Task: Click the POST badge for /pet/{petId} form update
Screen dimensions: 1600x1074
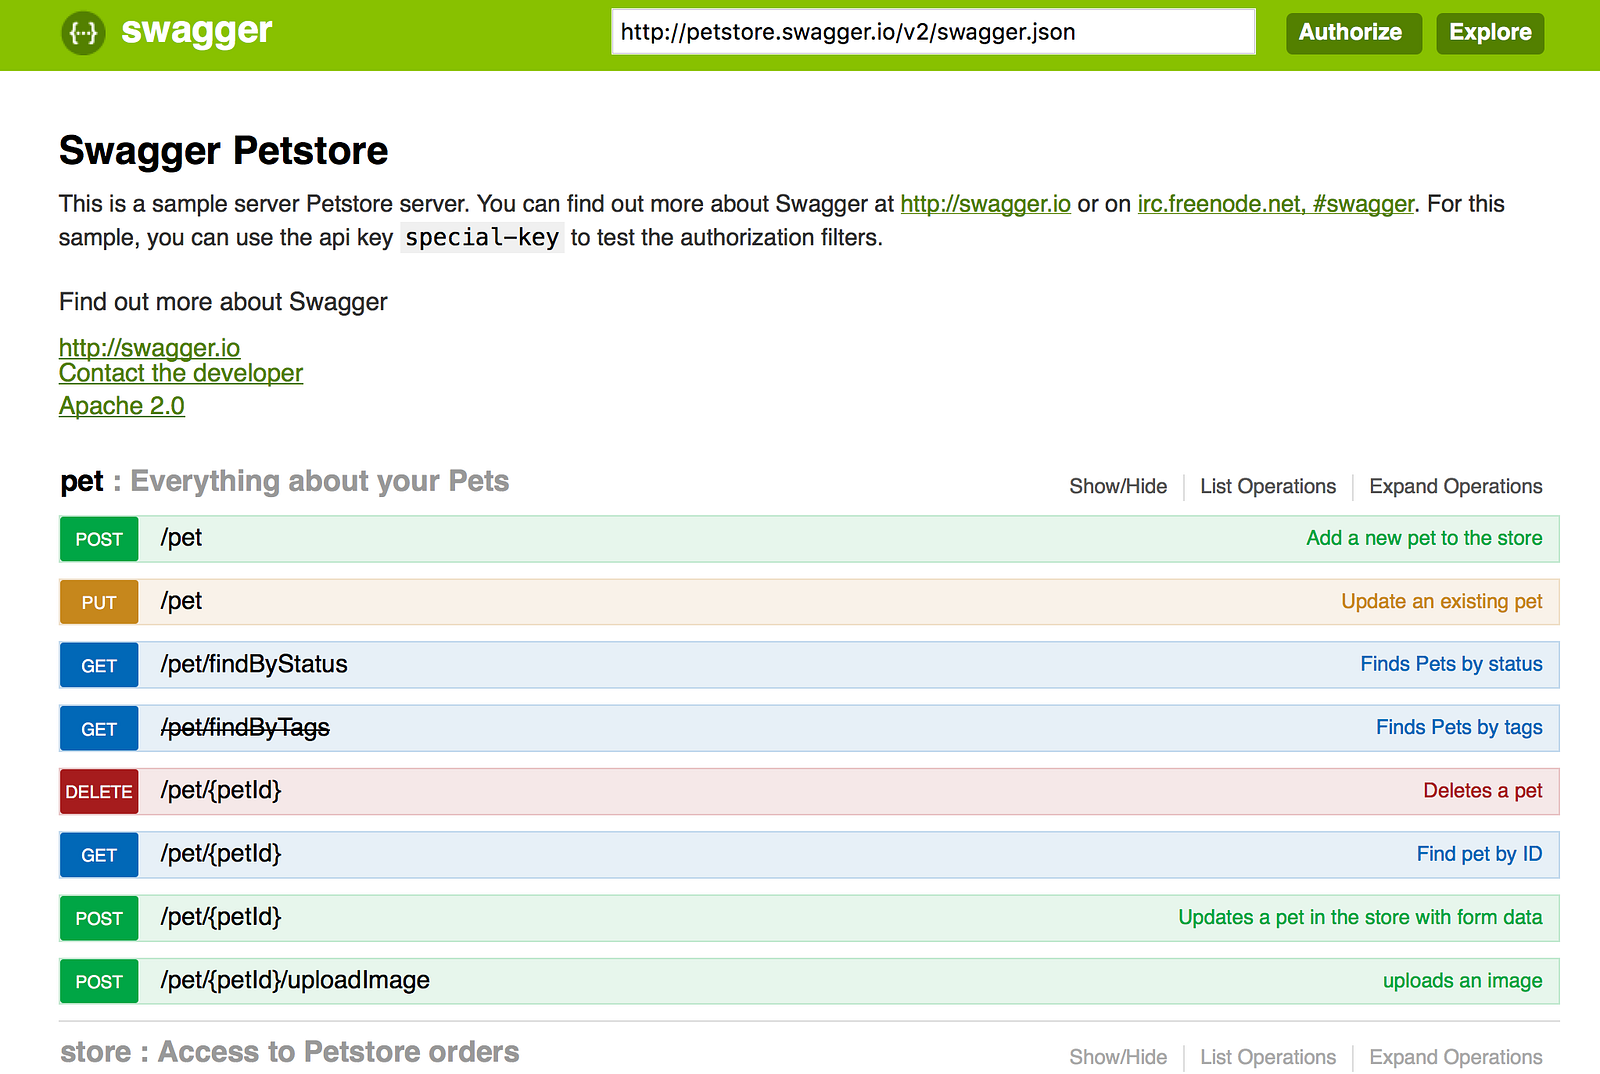Action: [x=99, y=918]
